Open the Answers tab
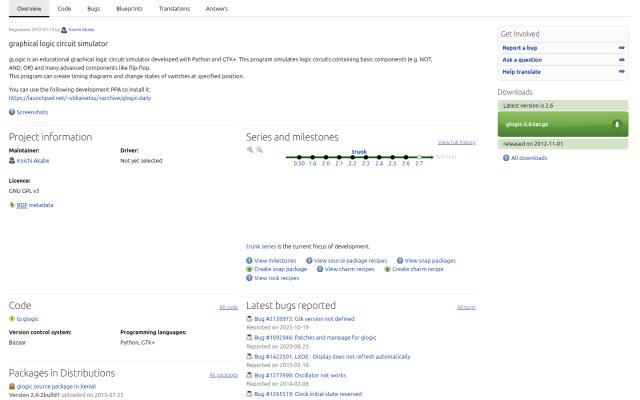The width and height of the screenshot is (640, 400). (217, 9)
